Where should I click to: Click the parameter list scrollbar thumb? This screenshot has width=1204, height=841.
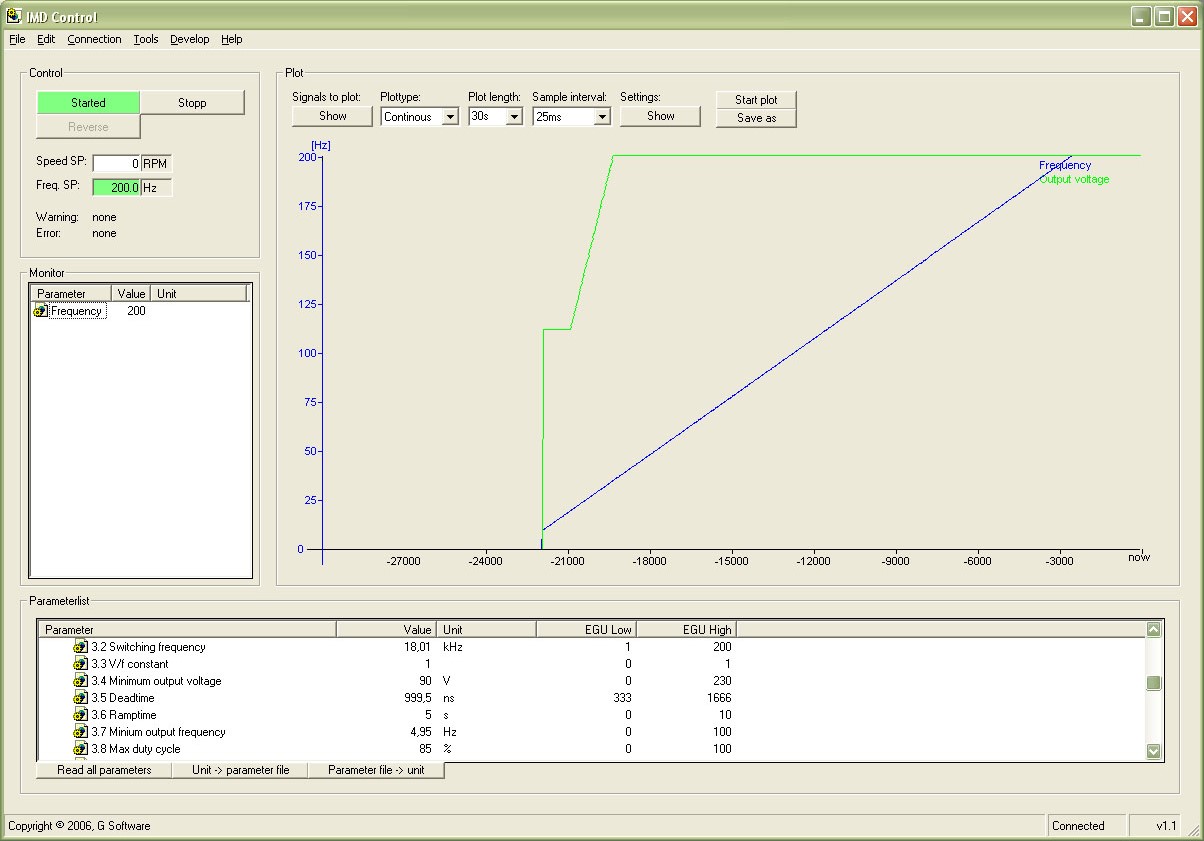tap(1153, 683)
